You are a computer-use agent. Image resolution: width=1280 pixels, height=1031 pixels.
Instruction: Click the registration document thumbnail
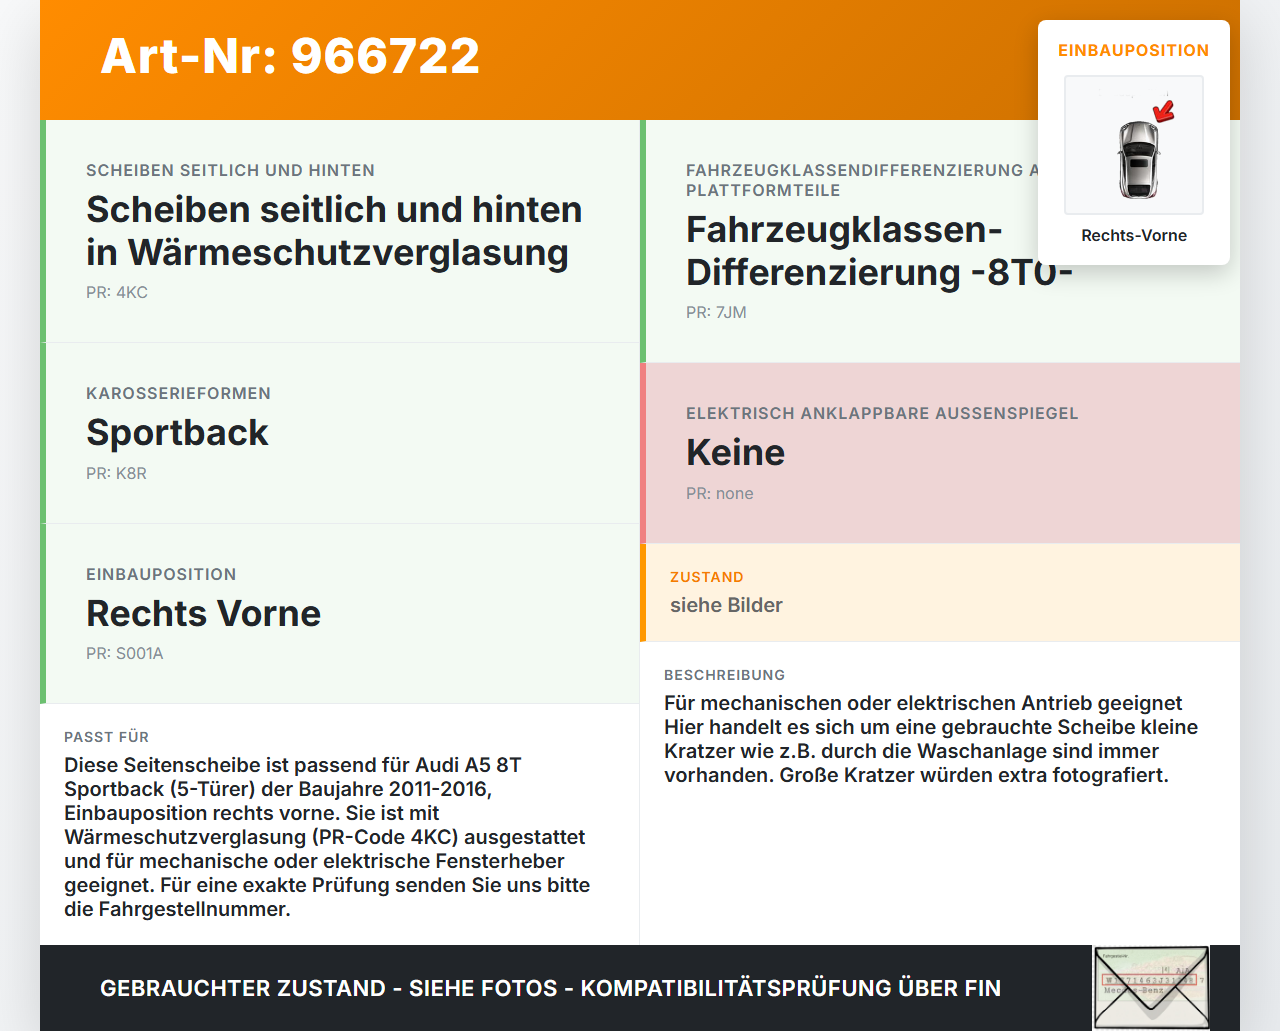(x=1151, y=987)
